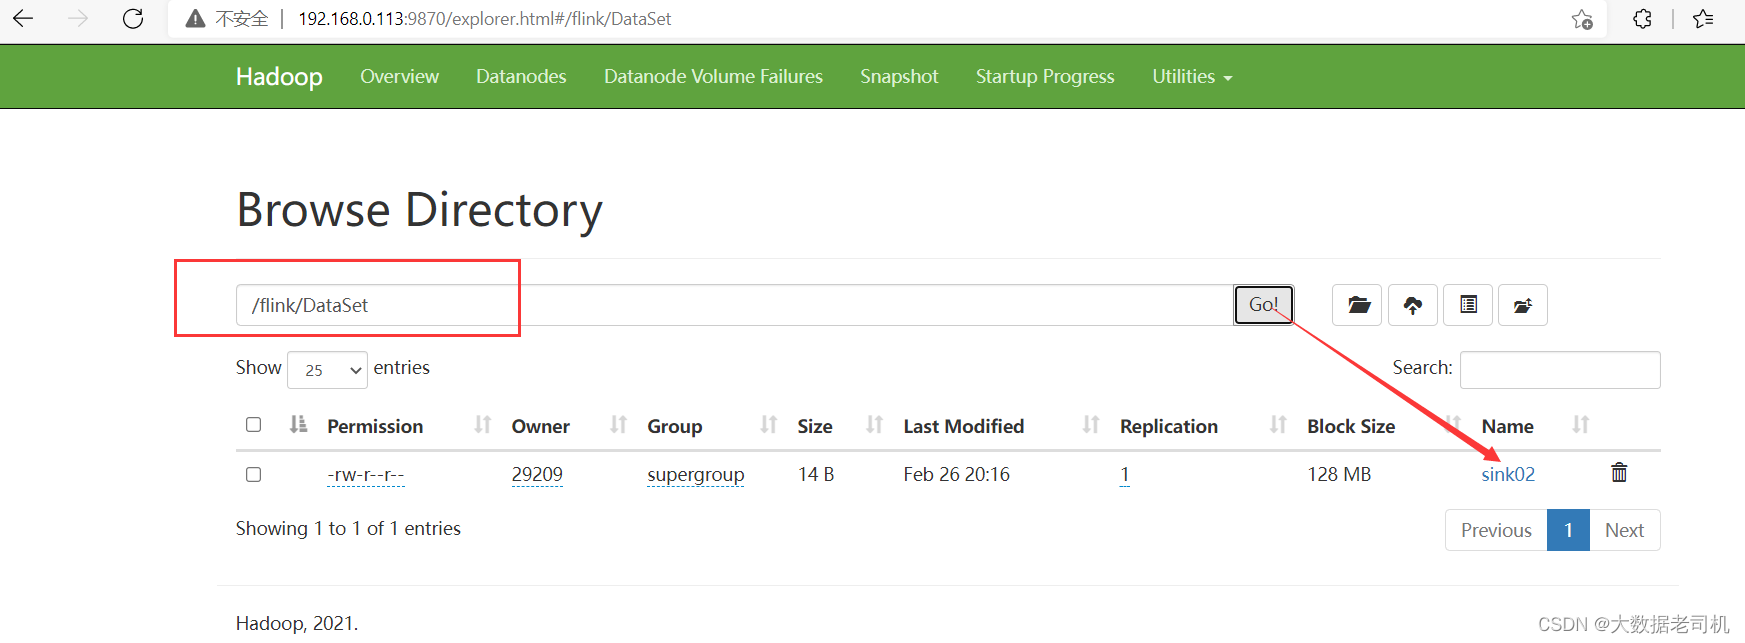The image size is (1745, 643).
Task: Click owner 29209 link
Action: coord(537,475)
